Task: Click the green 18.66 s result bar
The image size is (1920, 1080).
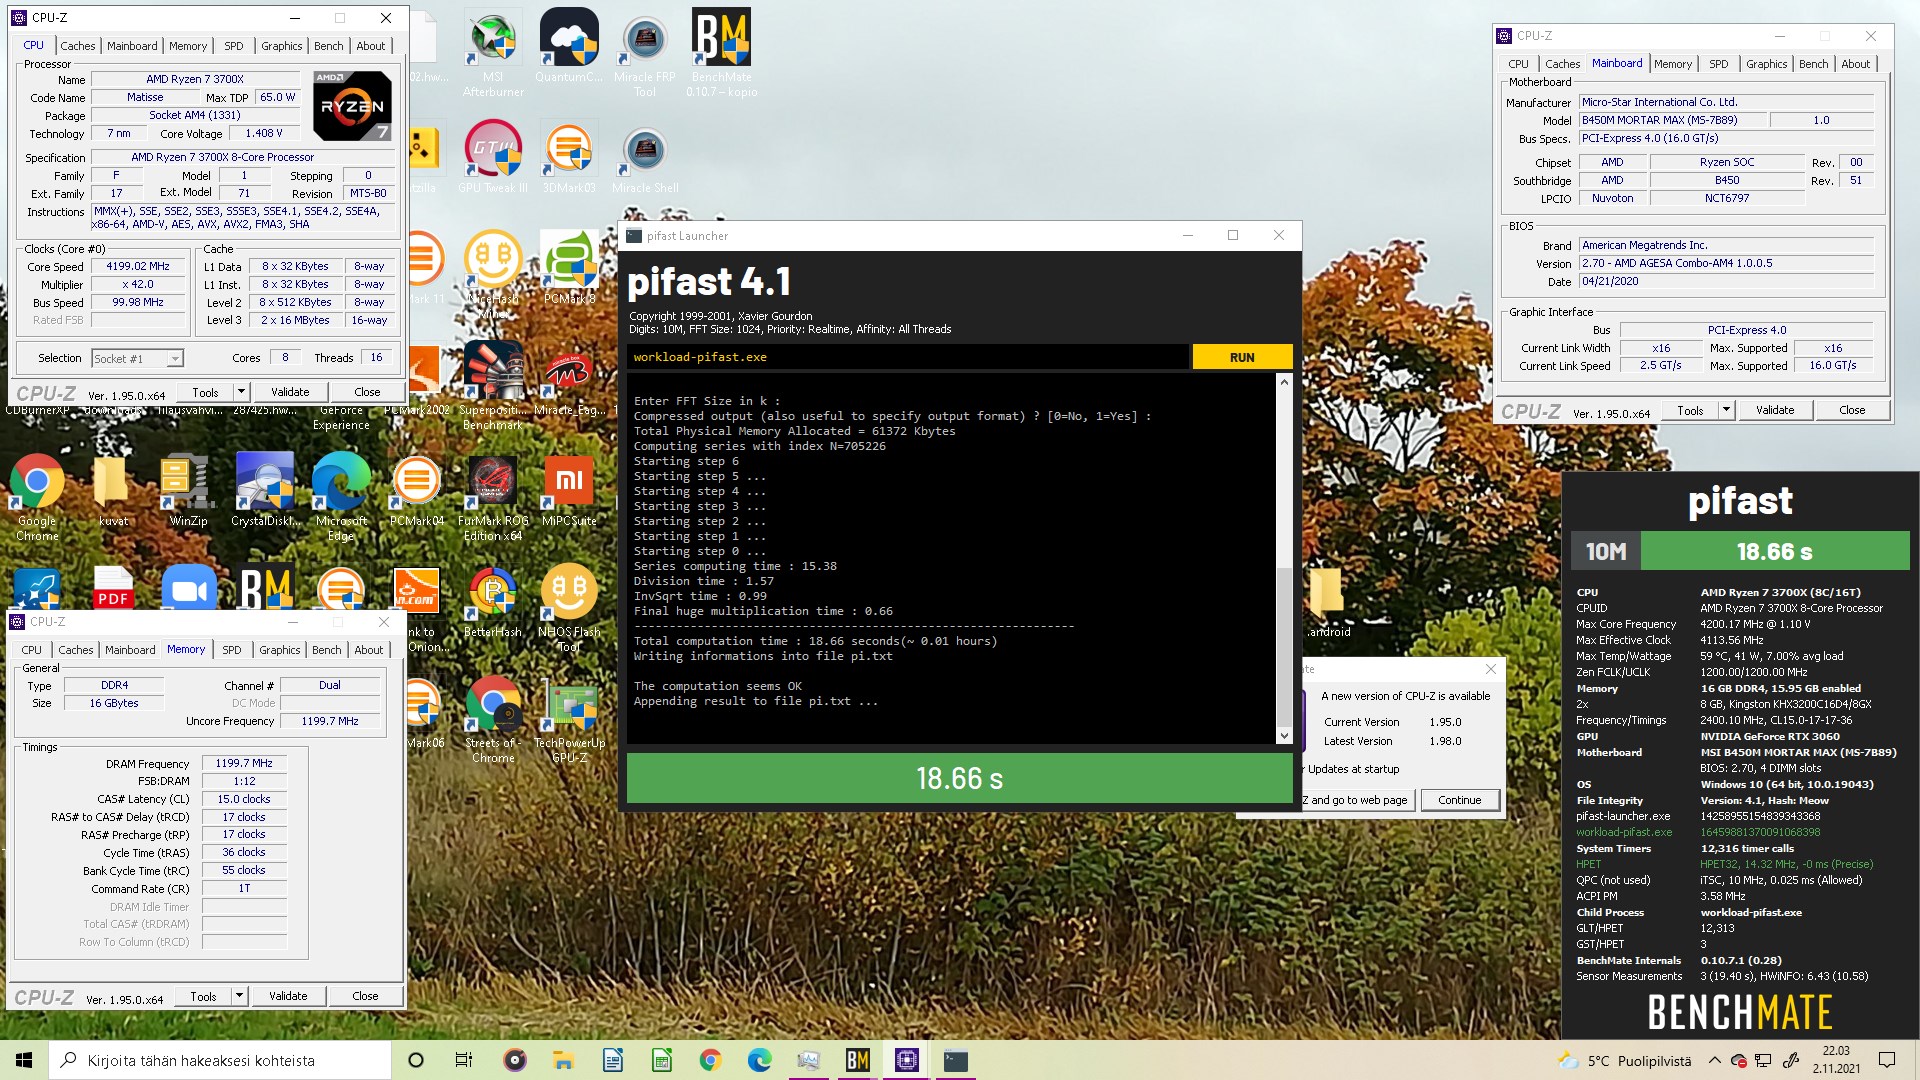Action: (x=960, y=778)
